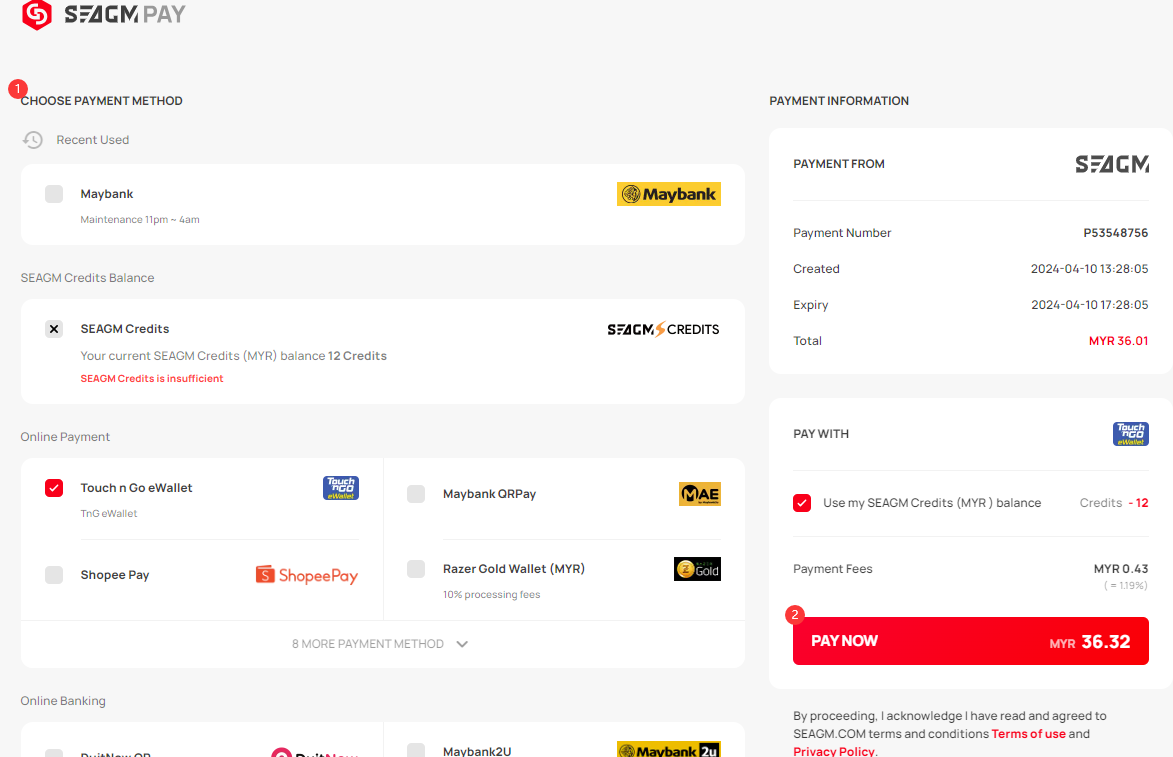Image resolution: width=1173 pixels, height=757 pixels.
Task: Click the 'Online Banking' section label
Action: [63, 701]
